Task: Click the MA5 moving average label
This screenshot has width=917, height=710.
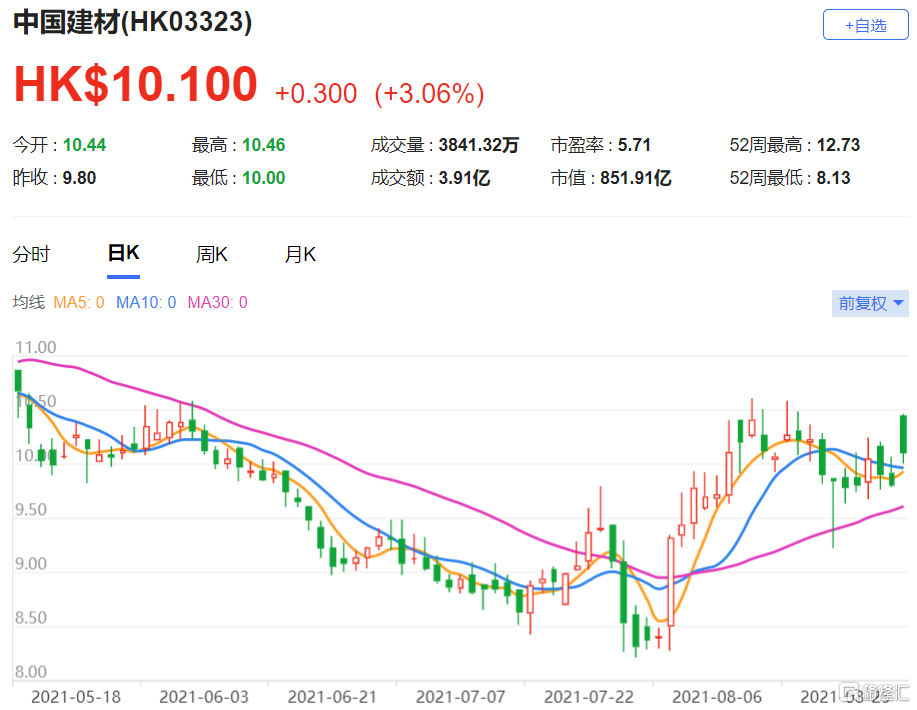Action: point(79,302)
